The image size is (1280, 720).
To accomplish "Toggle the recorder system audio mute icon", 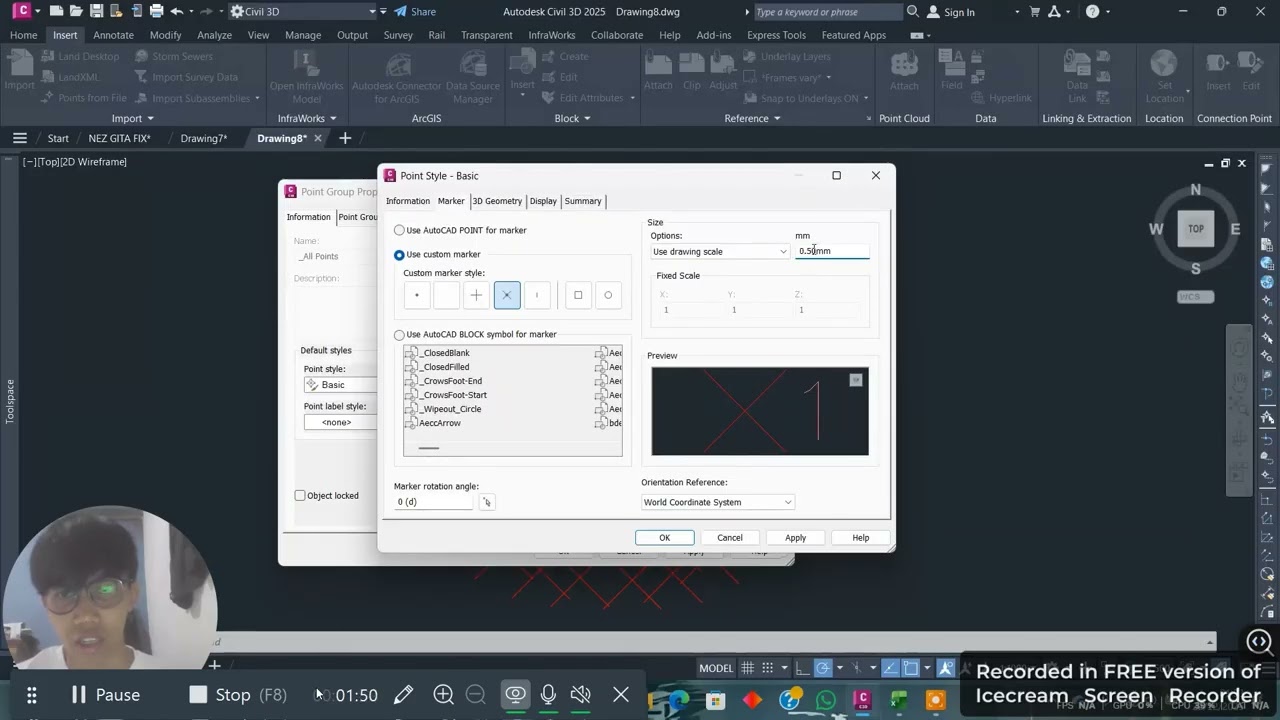I will coord(580,694).
